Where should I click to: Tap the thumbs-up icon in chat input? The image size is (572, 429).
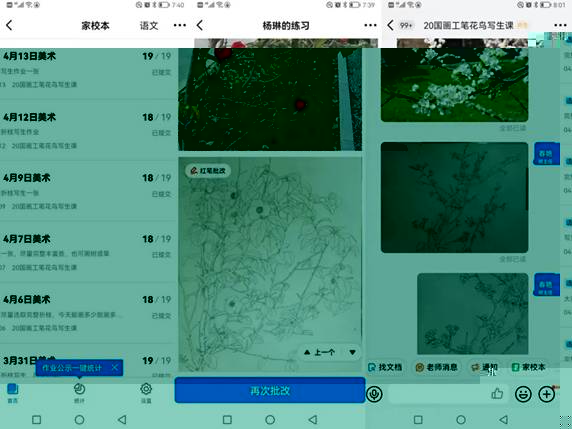[497, 394]
